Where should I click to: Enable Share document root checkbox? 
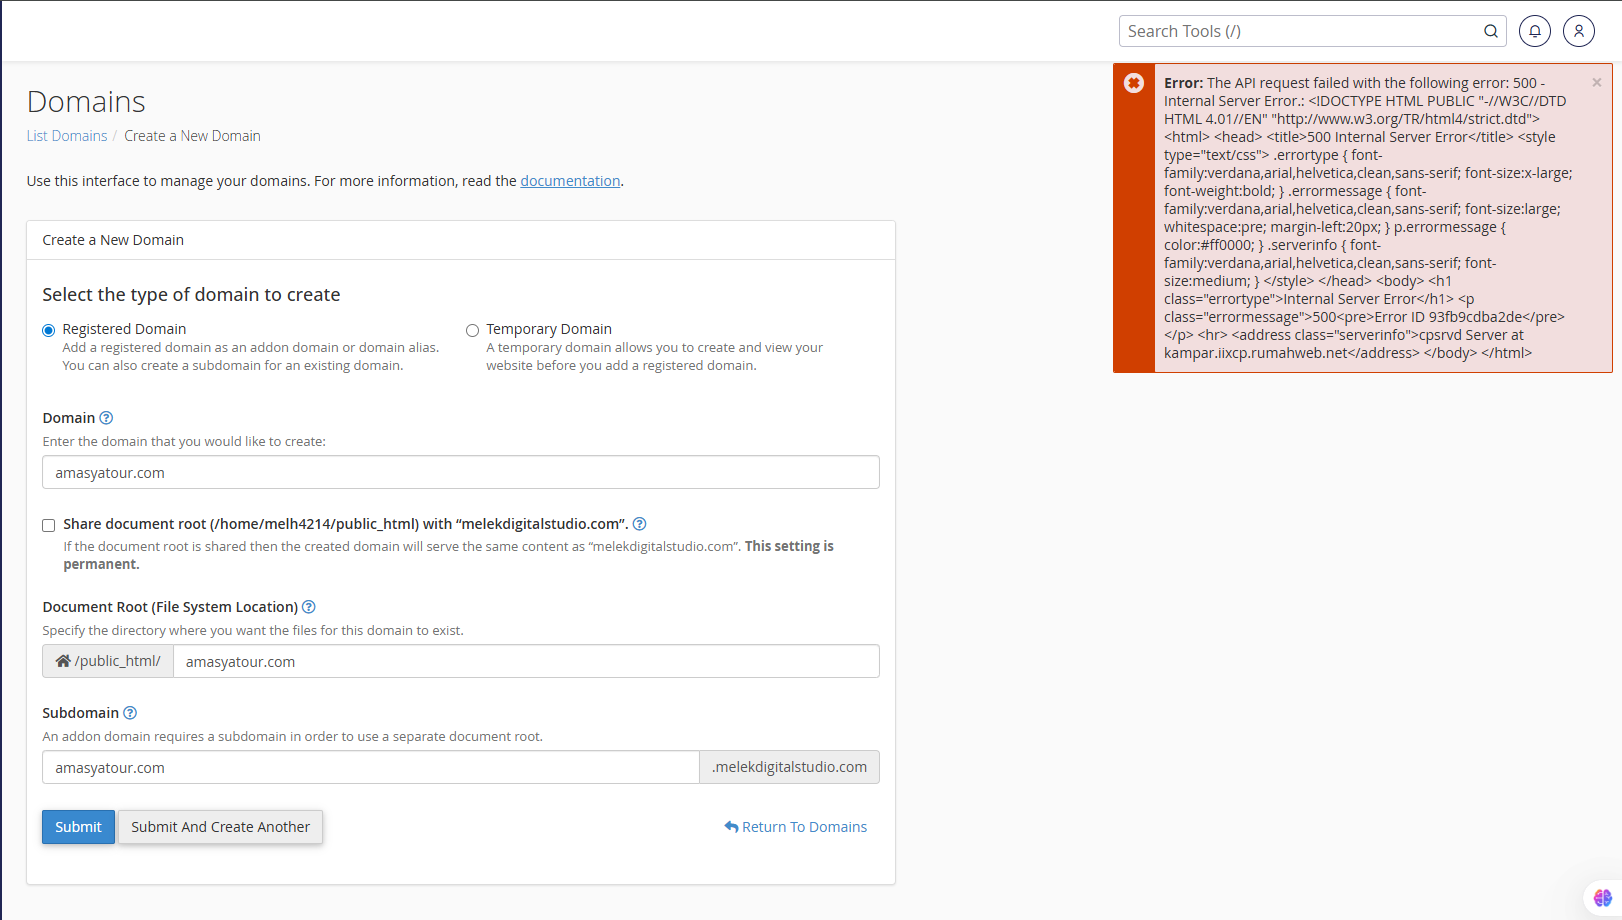49,525
